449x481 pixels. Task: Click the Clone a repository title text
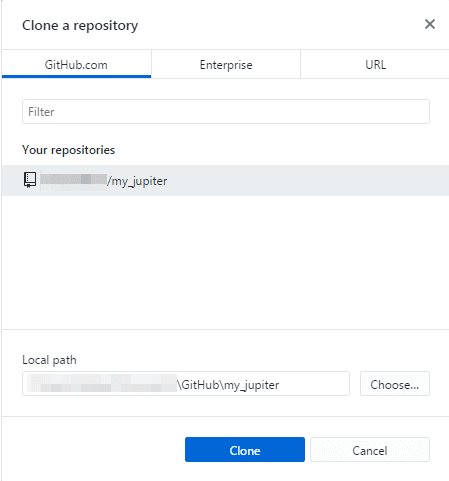coord(80,26)
